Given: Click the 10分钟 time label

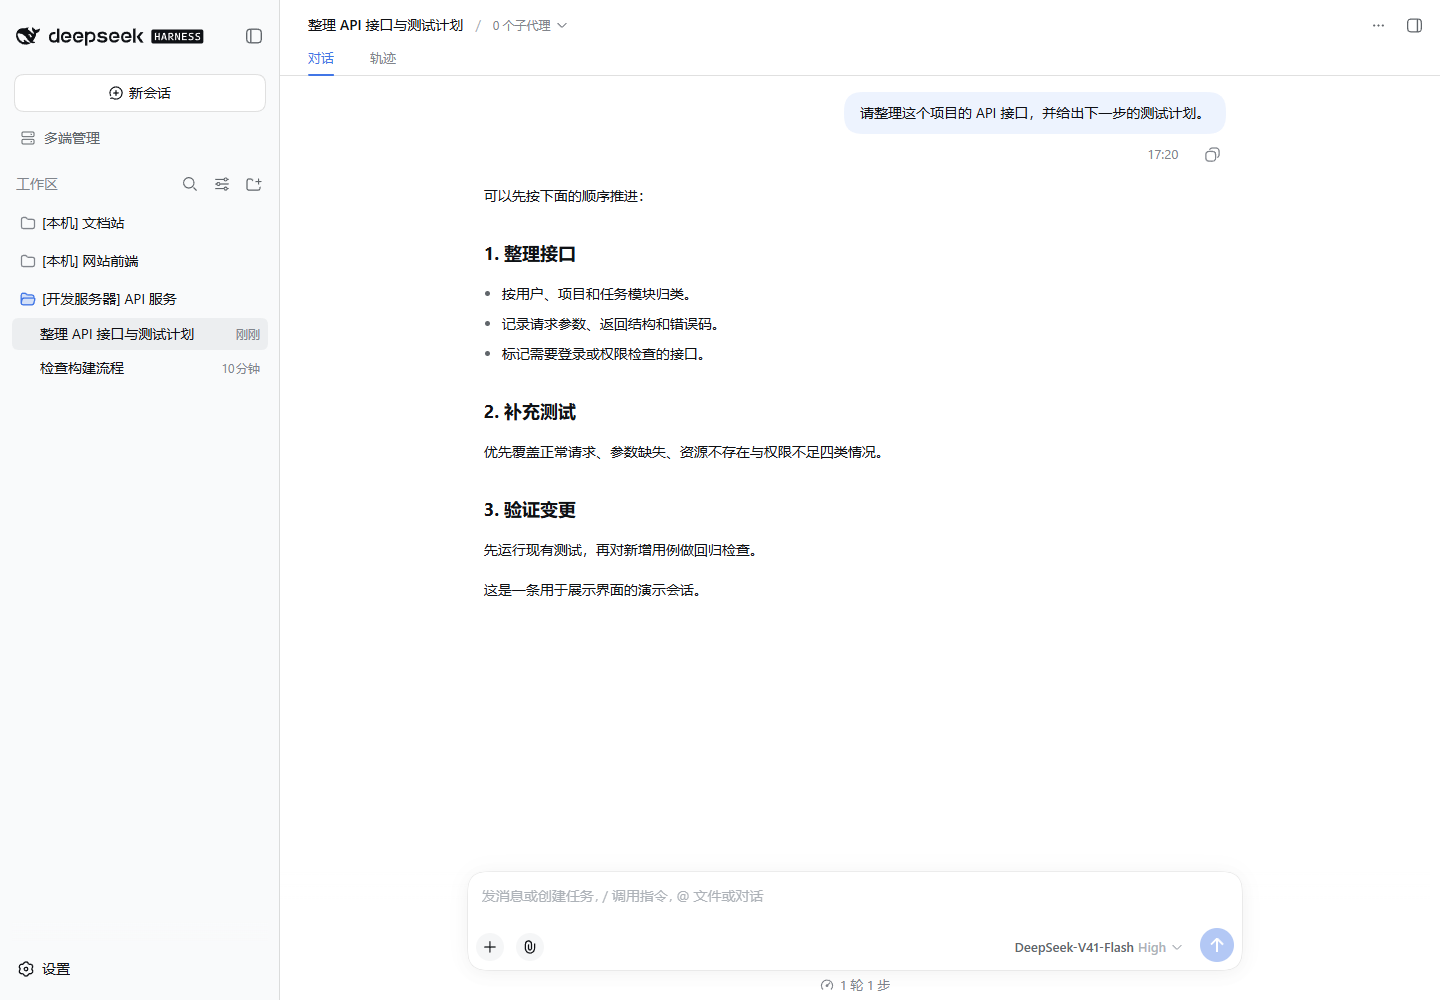Looking at the screenshot, I should (x=241, y=369).
